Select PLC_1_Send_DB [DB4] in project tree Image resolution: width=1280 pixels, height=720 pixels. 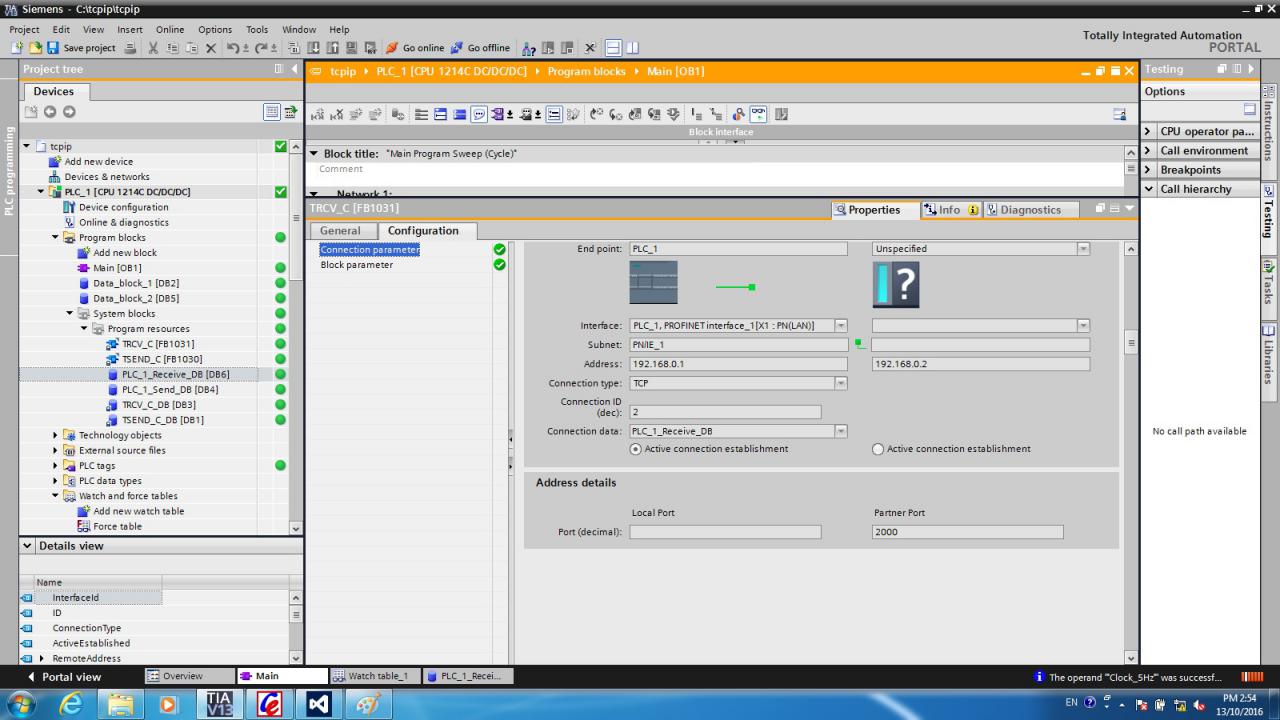(x=170, y=390)
